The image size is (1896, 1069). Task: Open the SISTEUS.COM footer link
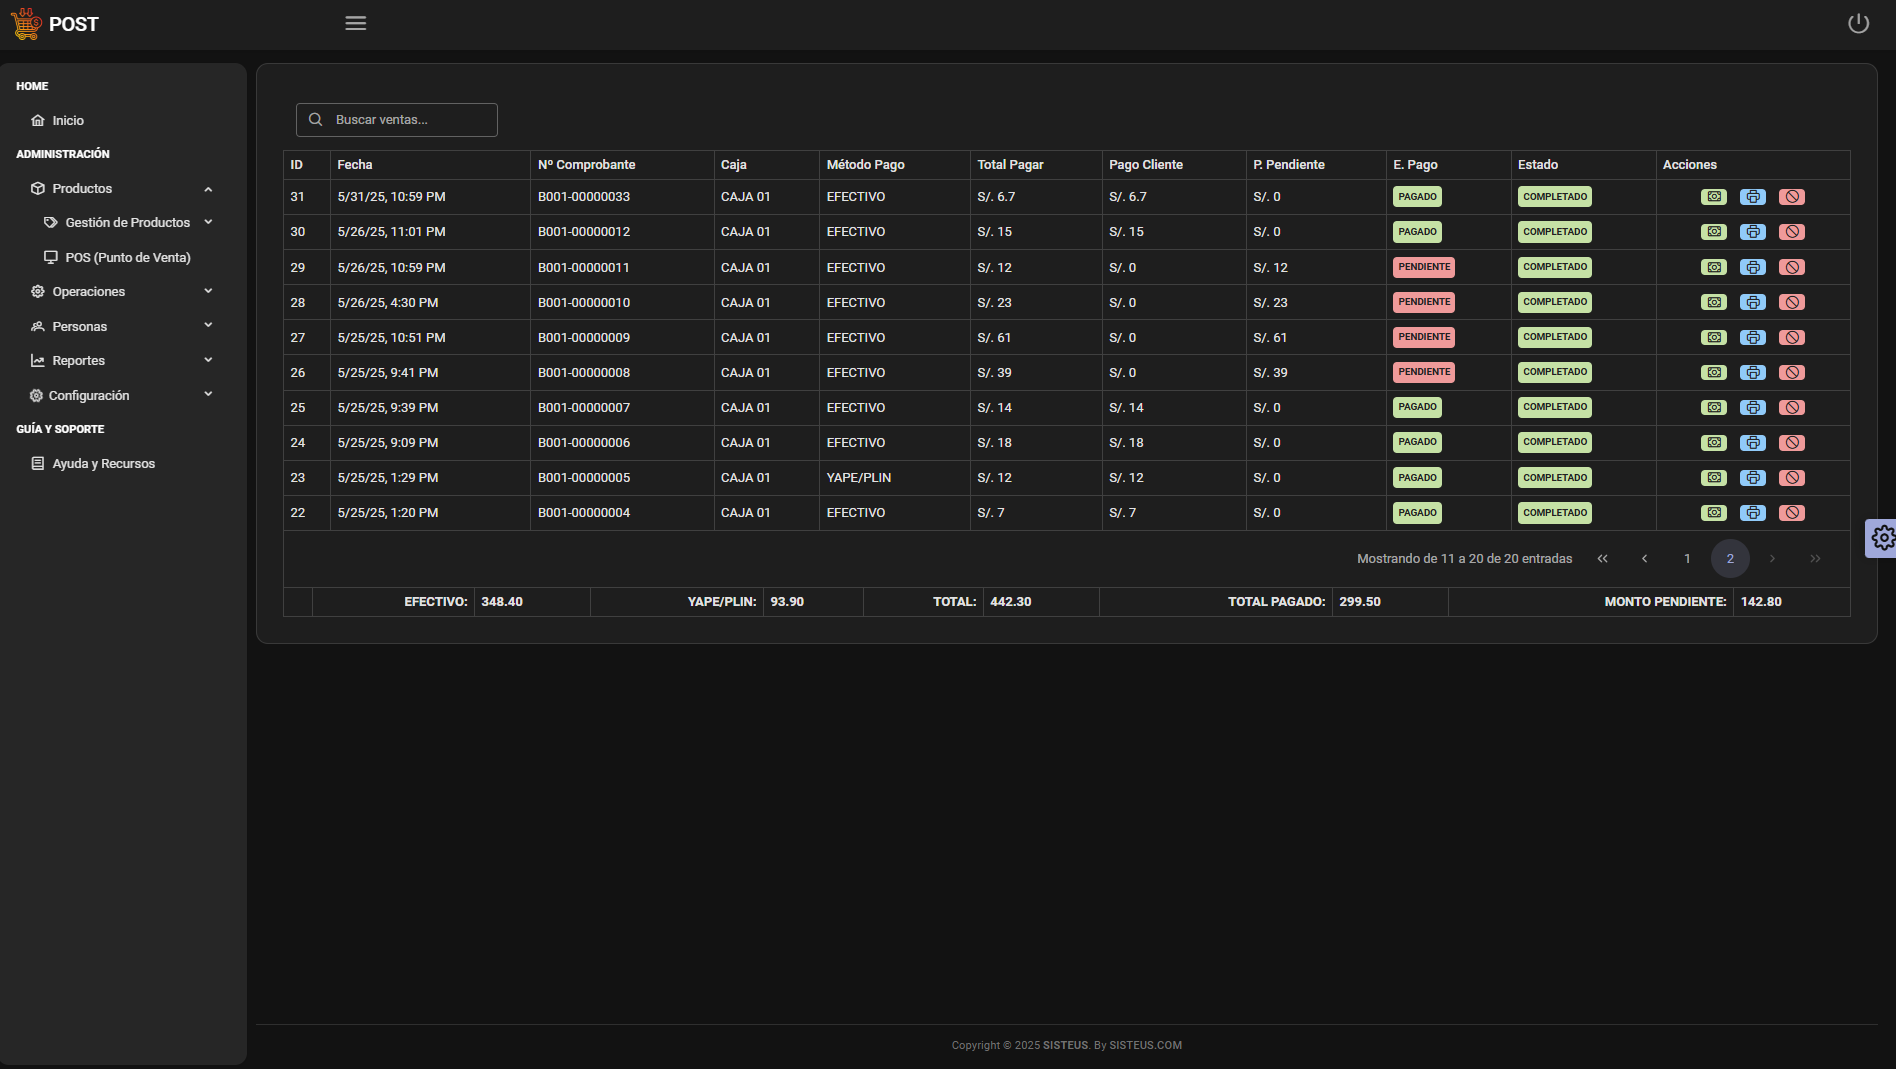[x=1145, y=1045]
